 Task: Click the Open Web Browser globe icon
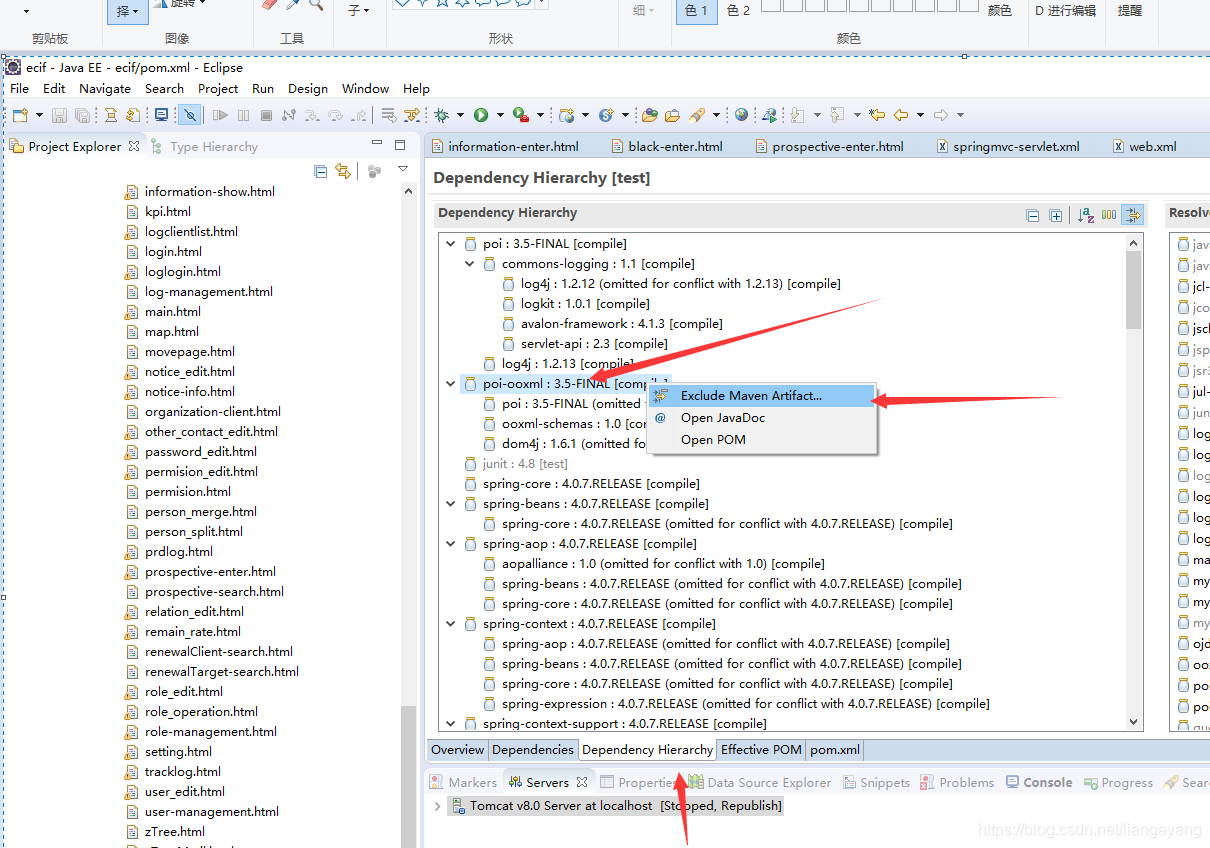pos(741,115)
